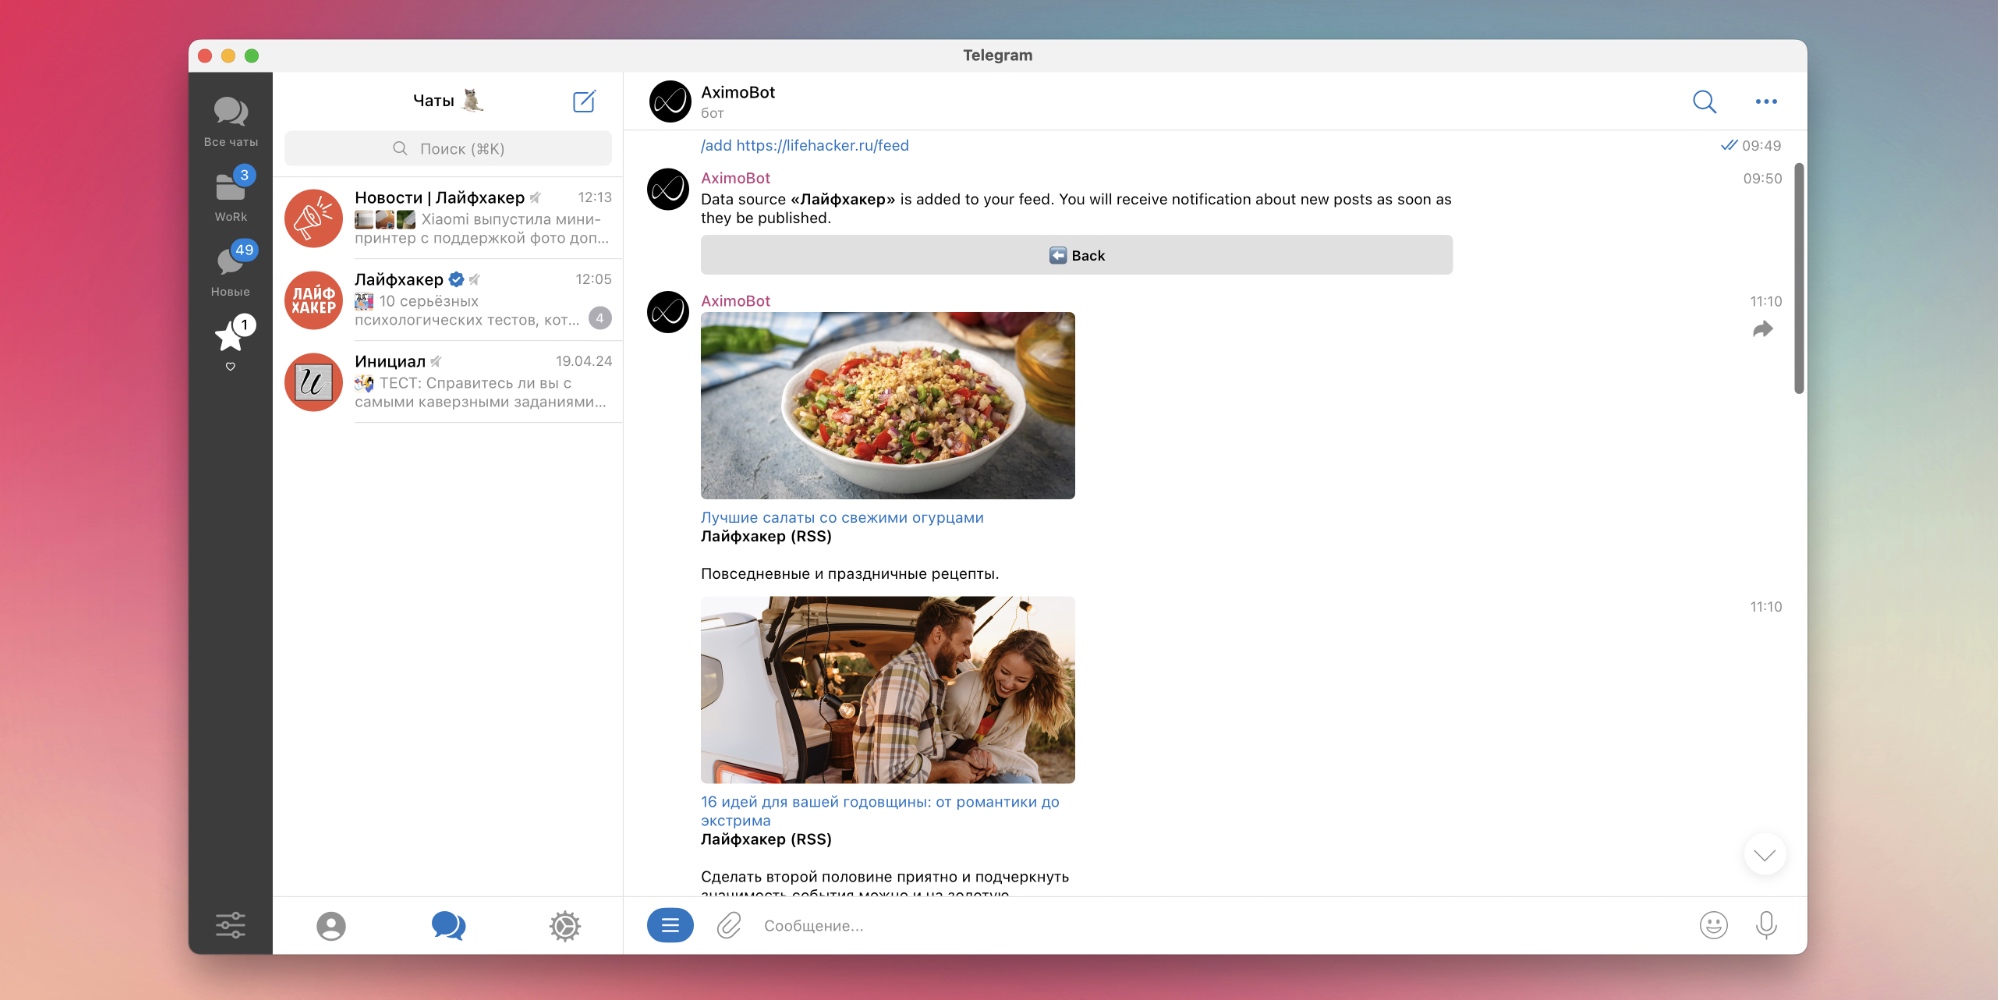Viewport: 2000px width, 1000px height.
Task: Open the 'Лайфхакер' verified channel chat
Action: point(448,300)
